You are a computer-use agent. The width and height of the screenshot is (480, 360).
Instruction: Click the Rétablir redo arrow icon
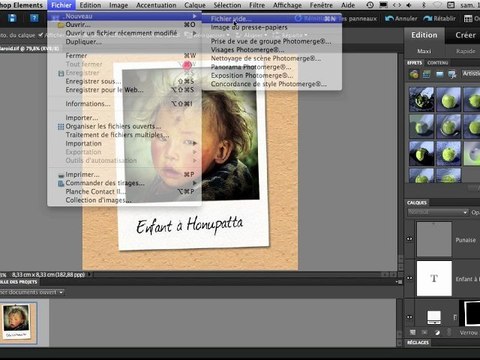tap(428, 19)
